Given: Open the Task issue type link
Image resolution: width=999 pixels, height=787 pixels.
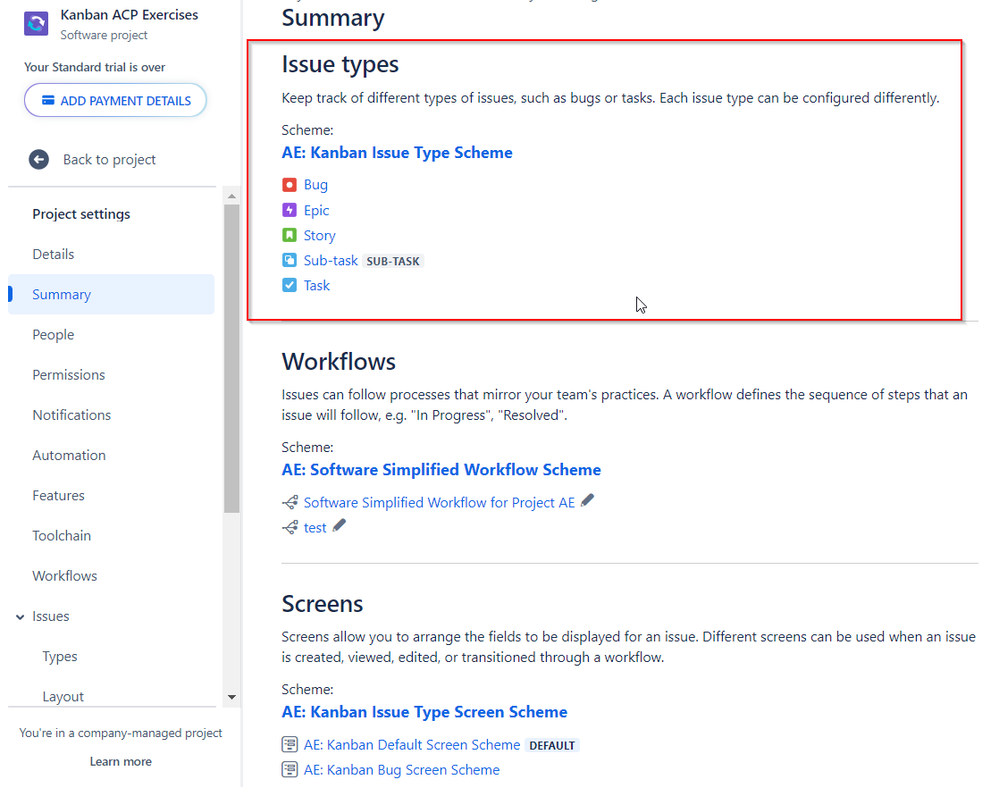Looking at the screenshot, I should (x=317, y=285).
